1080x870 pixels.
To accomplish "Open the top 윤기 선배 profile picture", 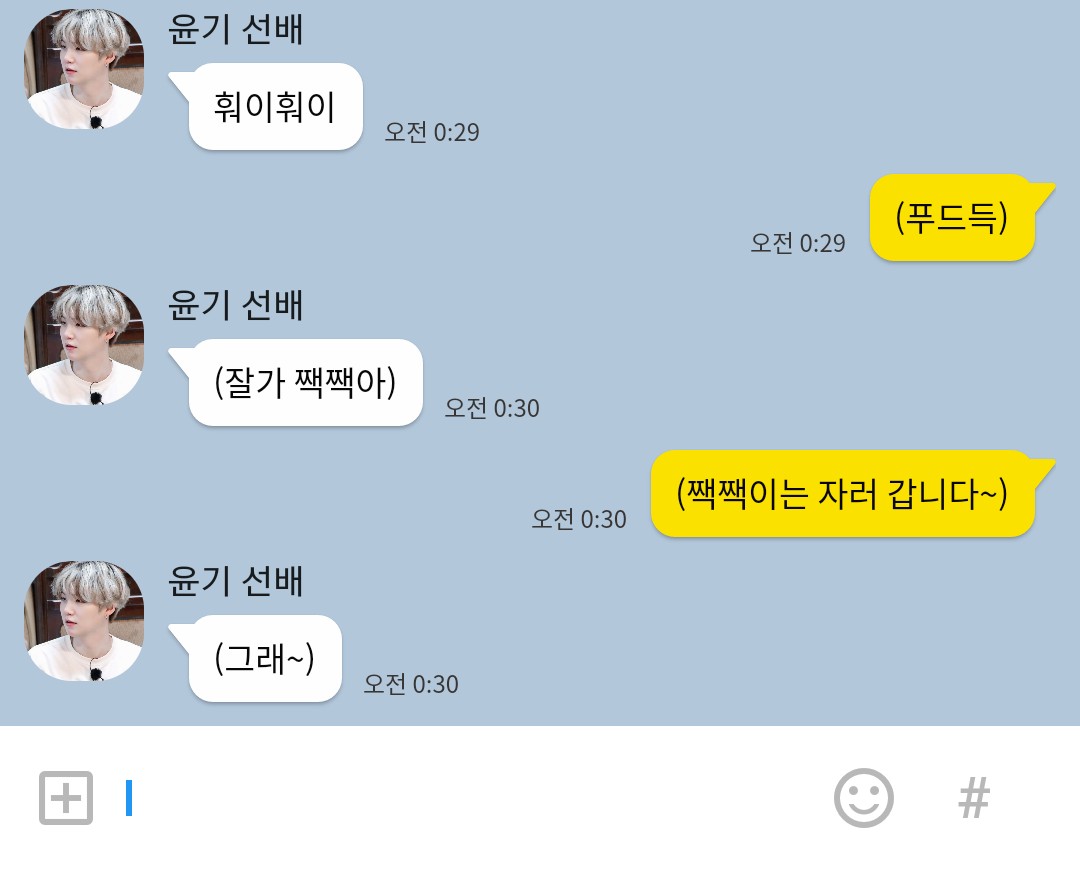I will (84, 69).
